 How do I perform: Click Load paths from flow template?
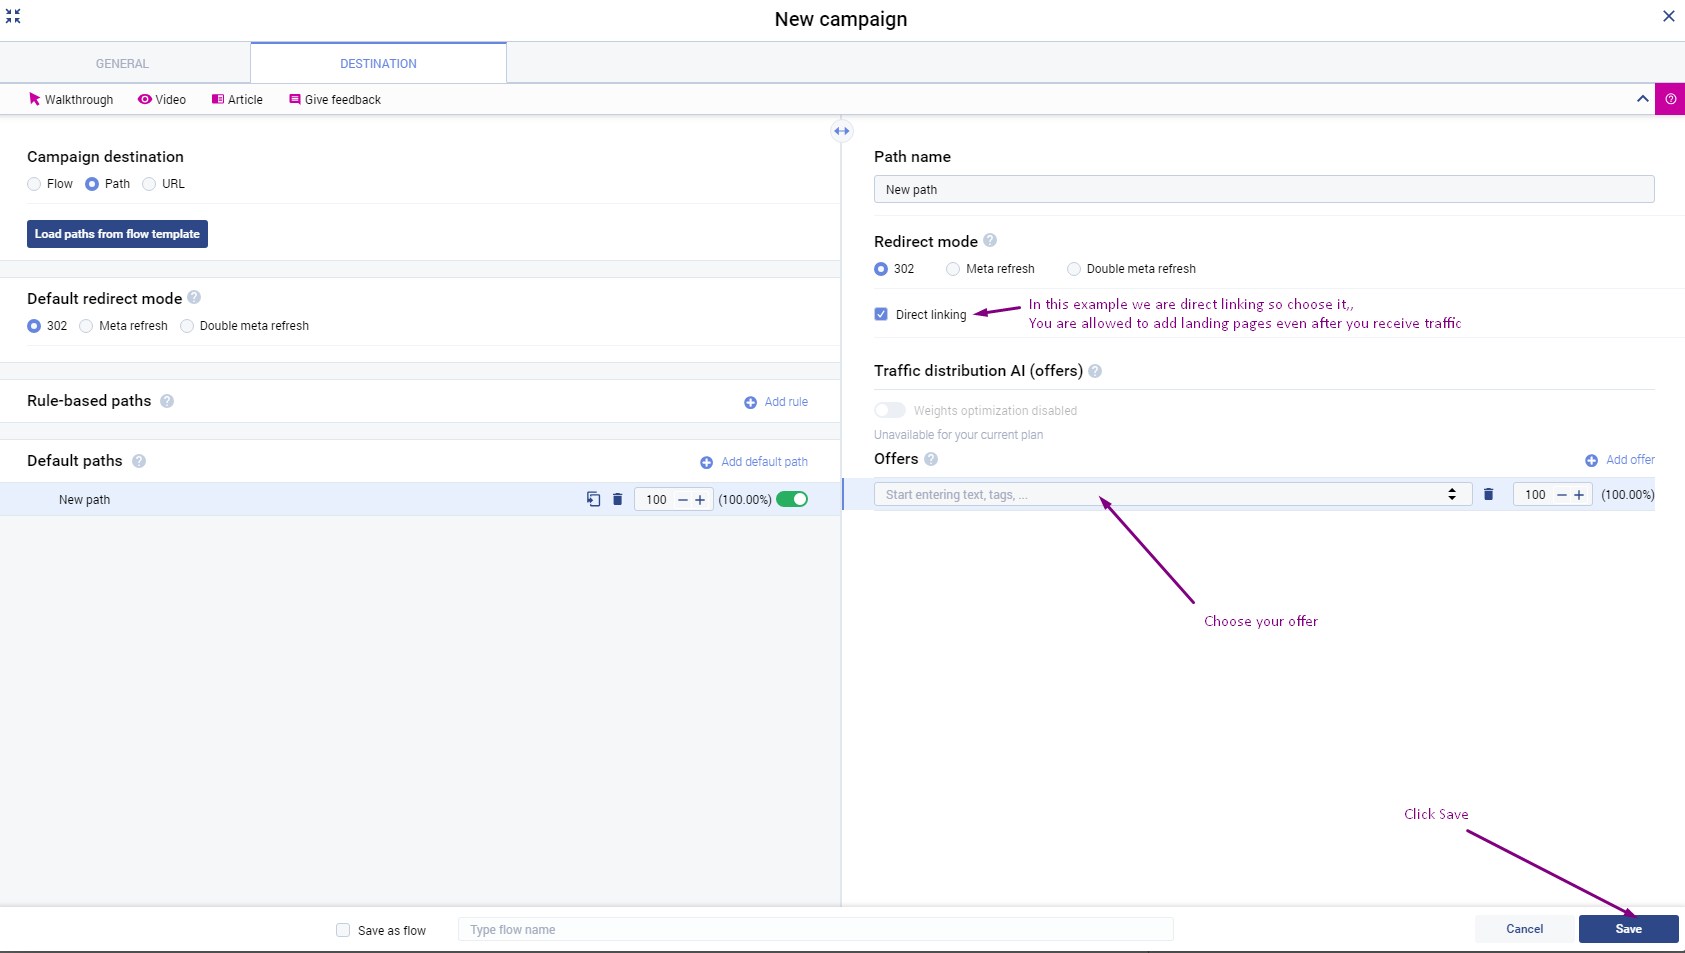(x=117, y=234)
